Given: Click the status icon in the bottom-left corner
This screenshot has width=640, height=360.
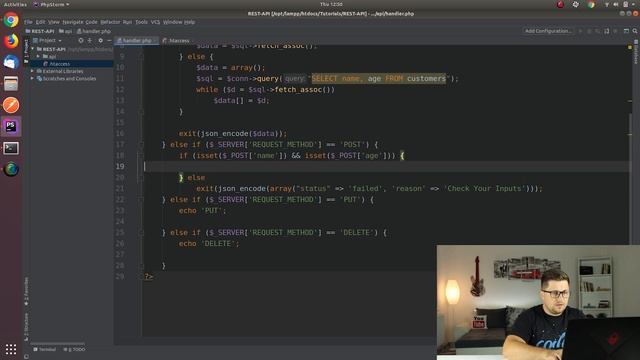Looking at the screenshot, I should [x=27, y=356].
